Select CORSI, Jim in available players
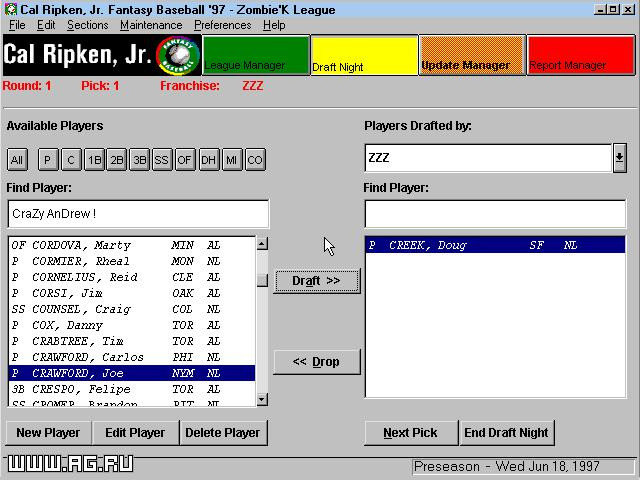 point(132,293)
